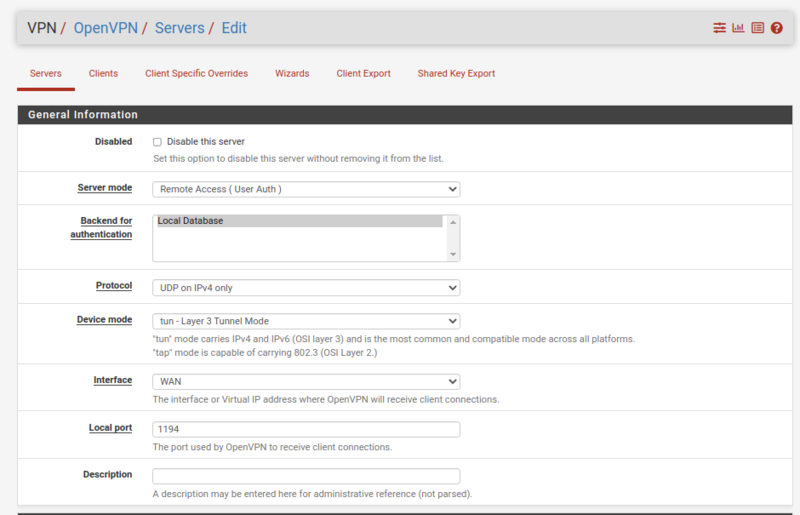Open the Client Specific Overrides tab
This screenshot has width=800, height=515.
[196, 73]
